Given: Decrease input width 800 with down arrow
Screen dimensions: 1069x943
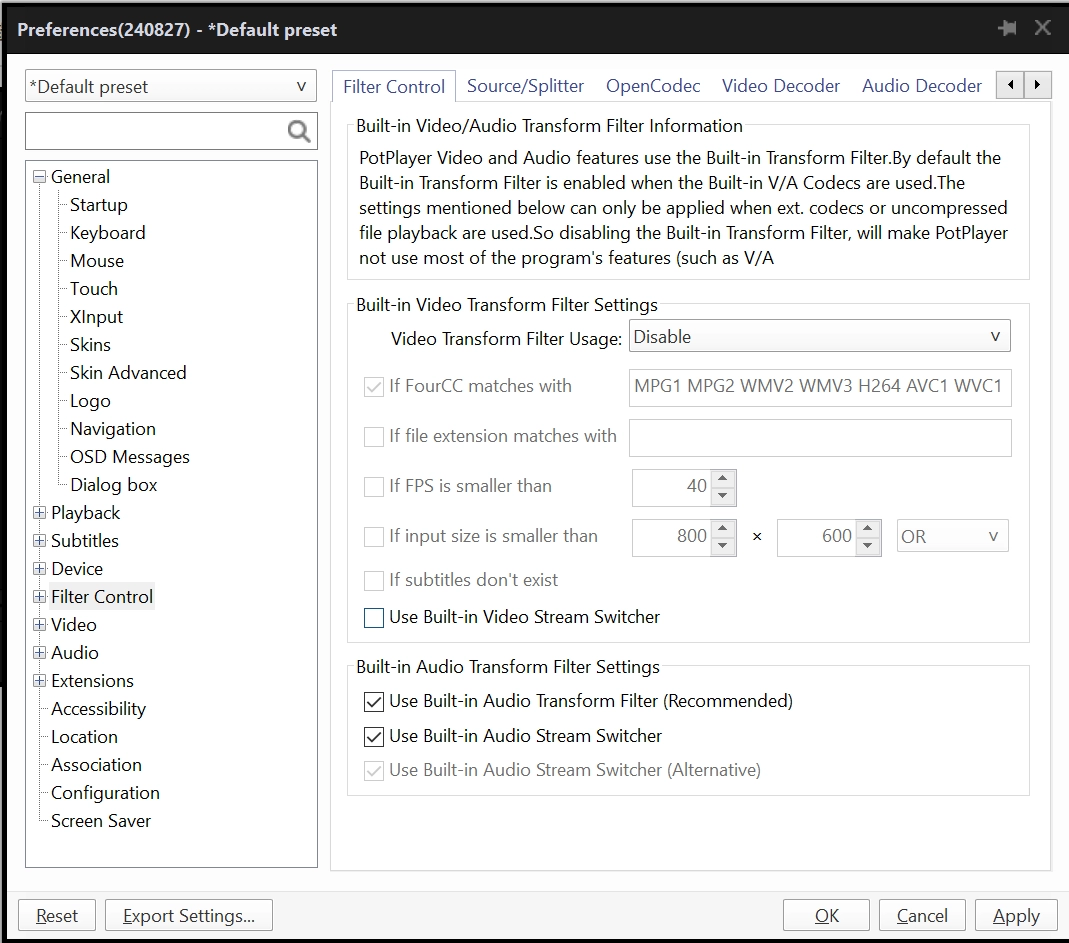Looking at the screenshot, I should coord(723,545).
